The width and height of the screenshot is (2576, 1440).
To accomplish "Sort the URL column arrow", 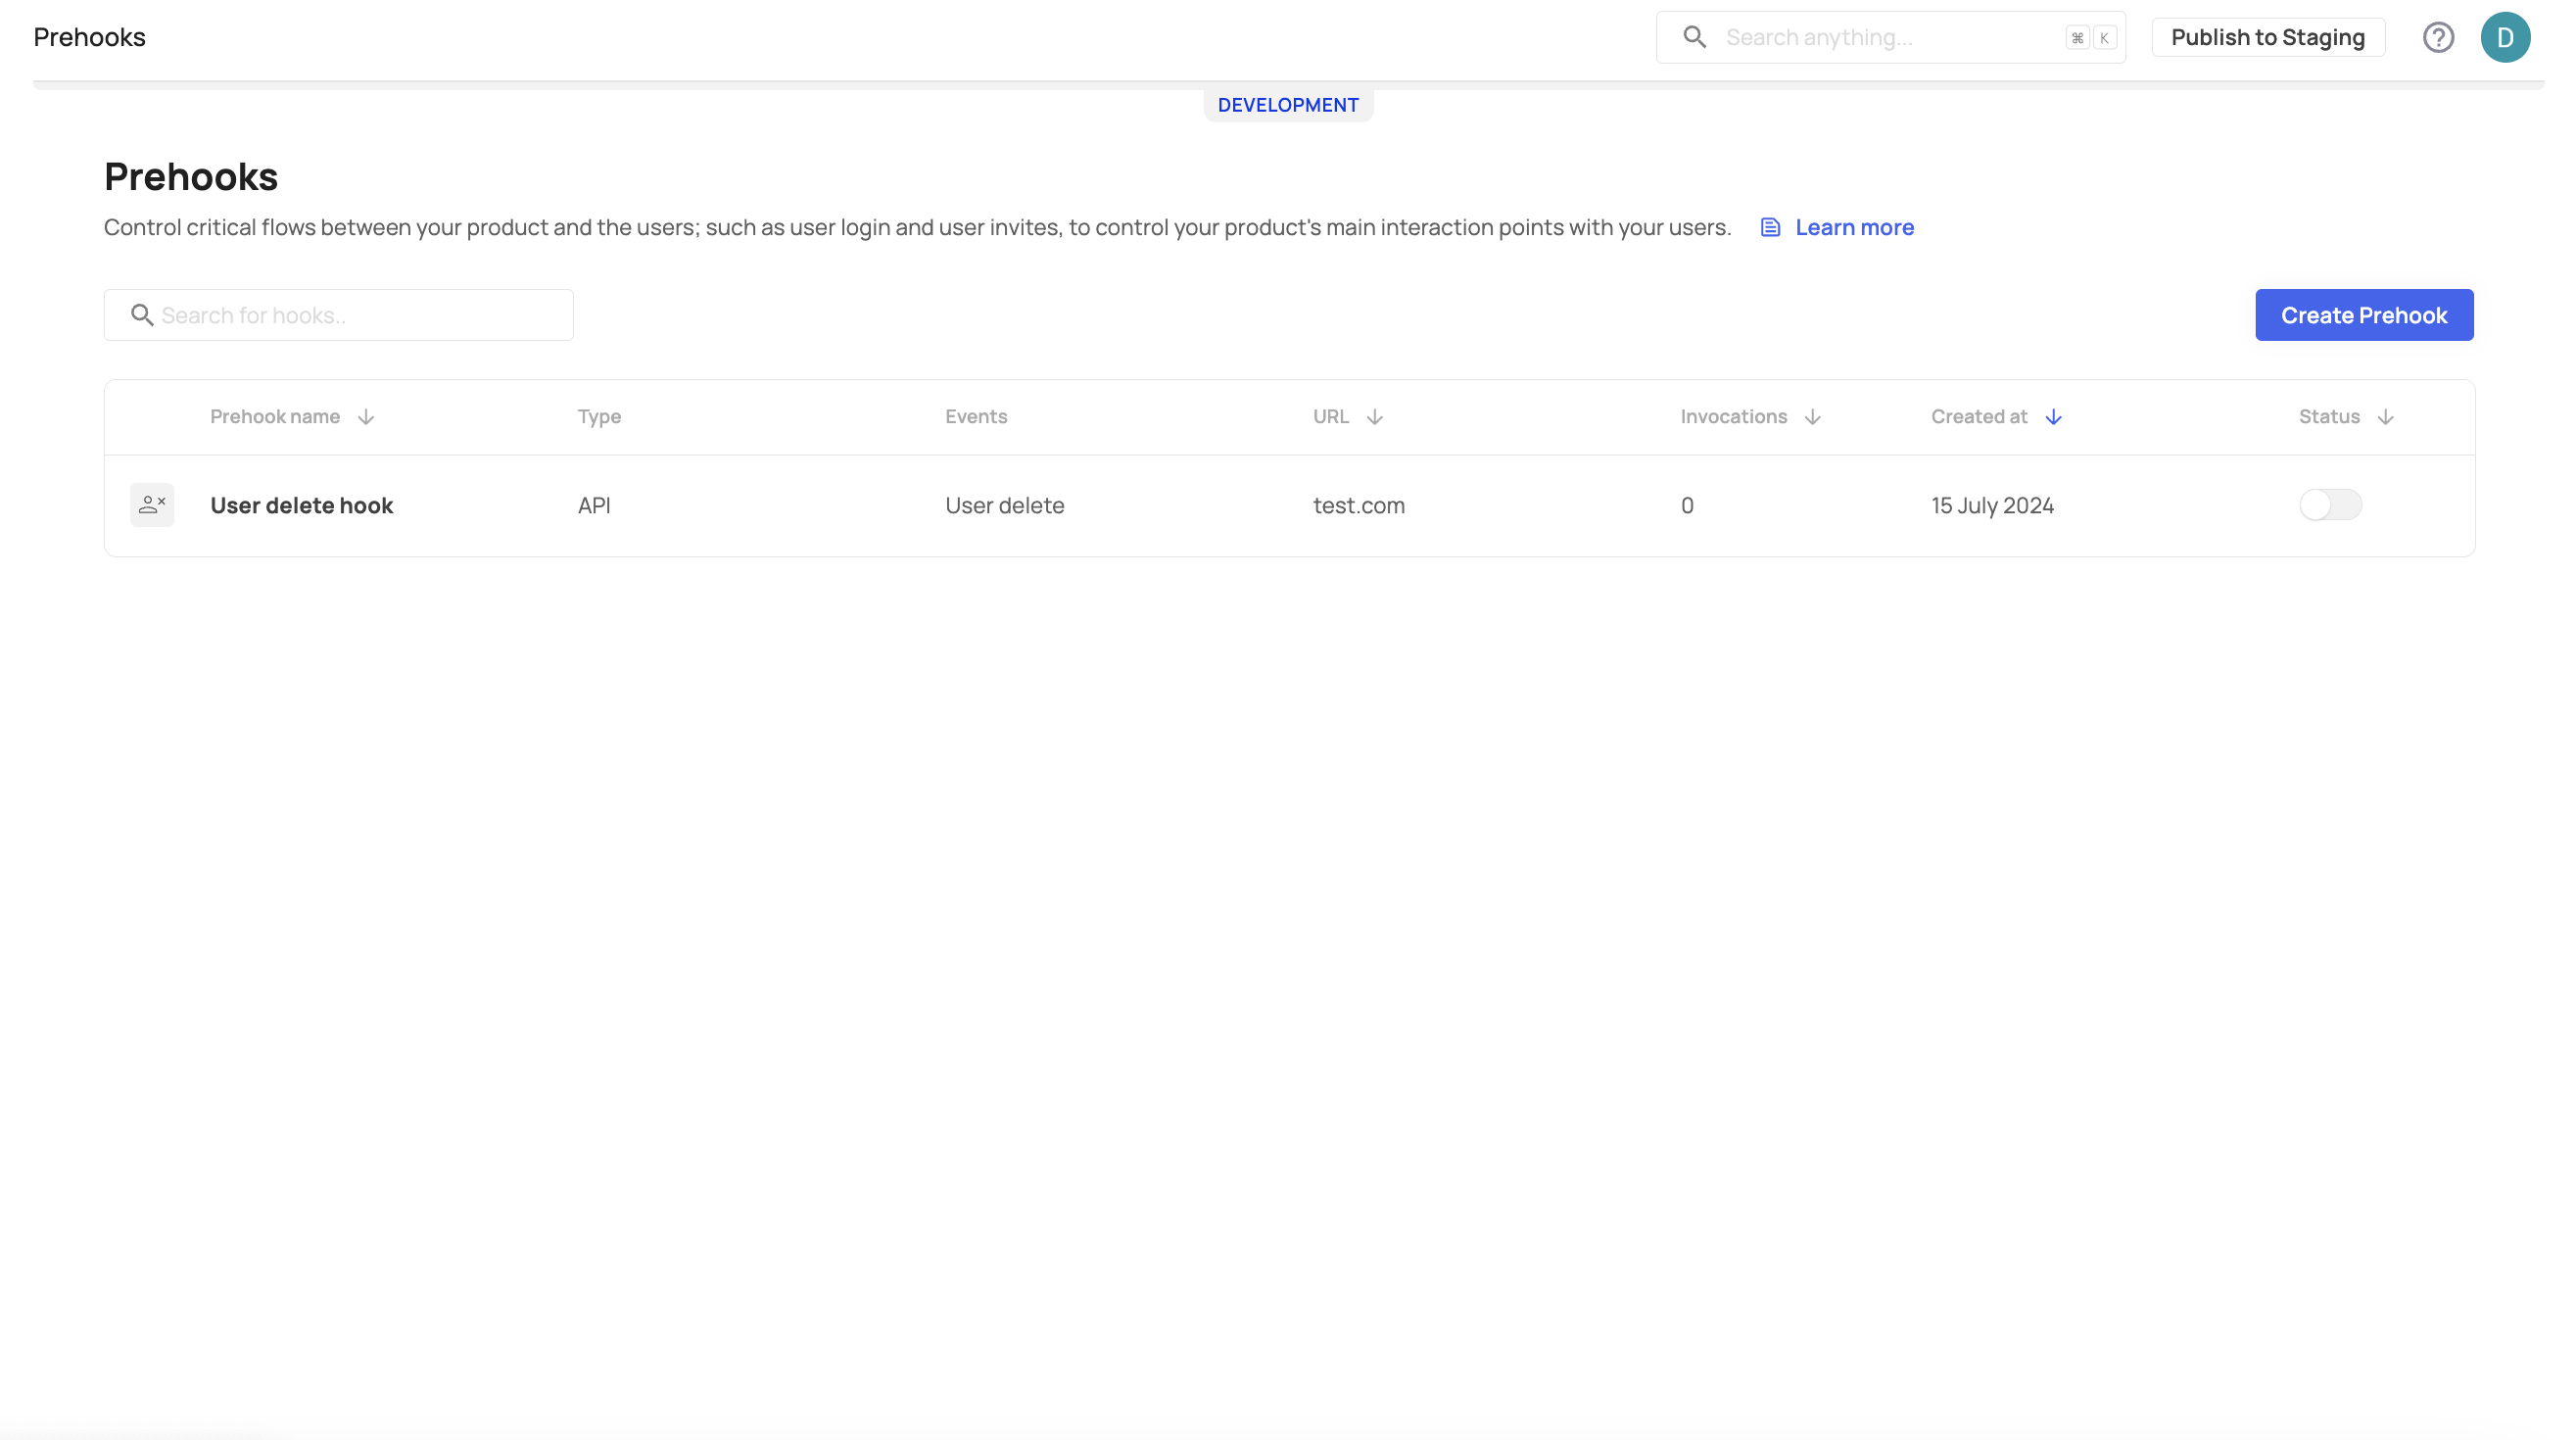I will 1375,417.
